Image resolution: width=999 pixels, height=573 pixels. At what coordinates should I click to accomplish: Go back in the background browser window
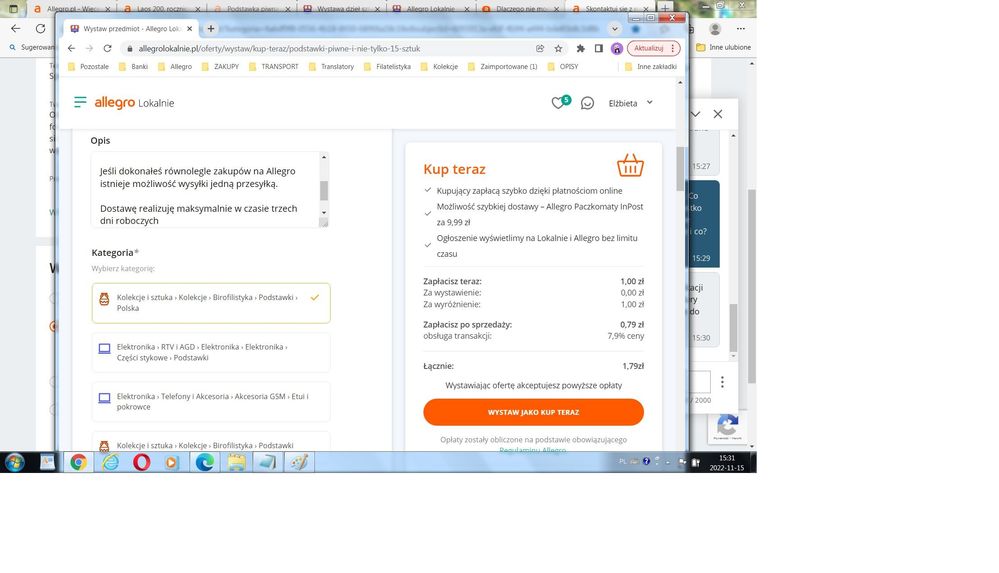coord(16,29)
